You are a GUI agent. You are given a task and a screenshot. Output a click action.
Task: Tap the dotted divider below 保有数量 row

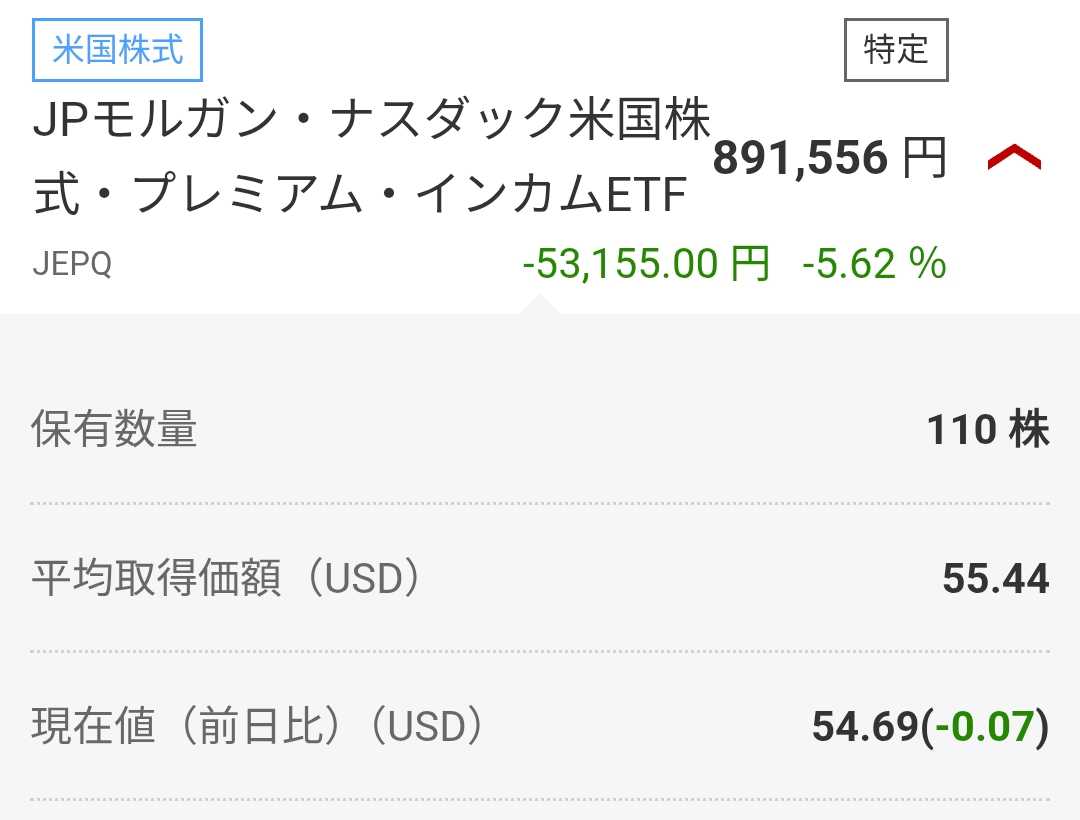click(540, 503)
